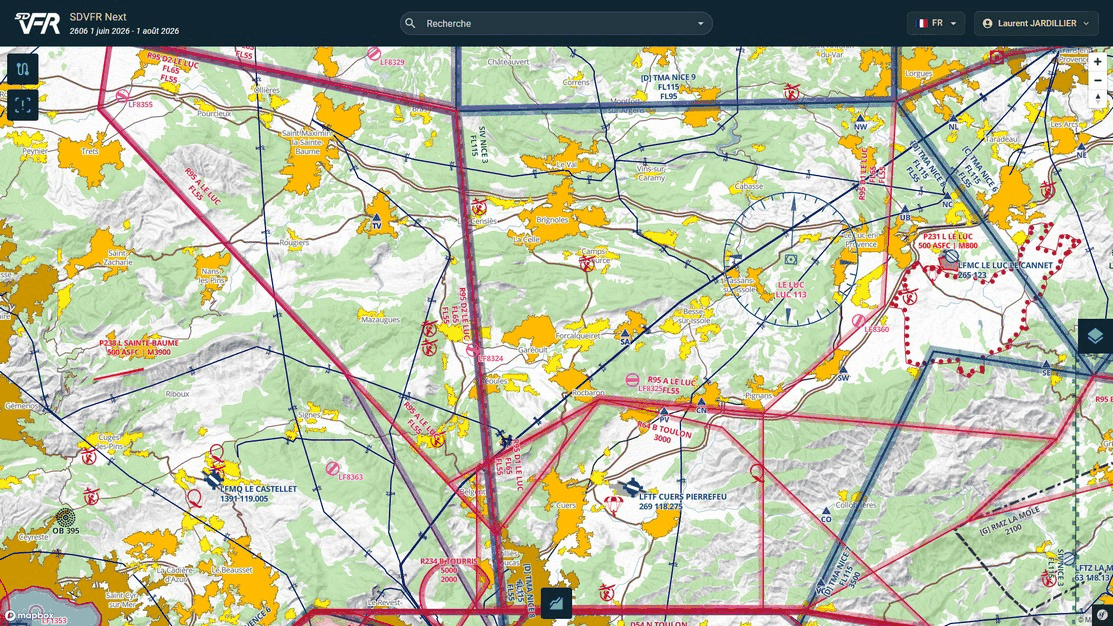
Task: Select the LFMQ Le Castellet aerodrome symbol
Action: [x=213, y=478]
